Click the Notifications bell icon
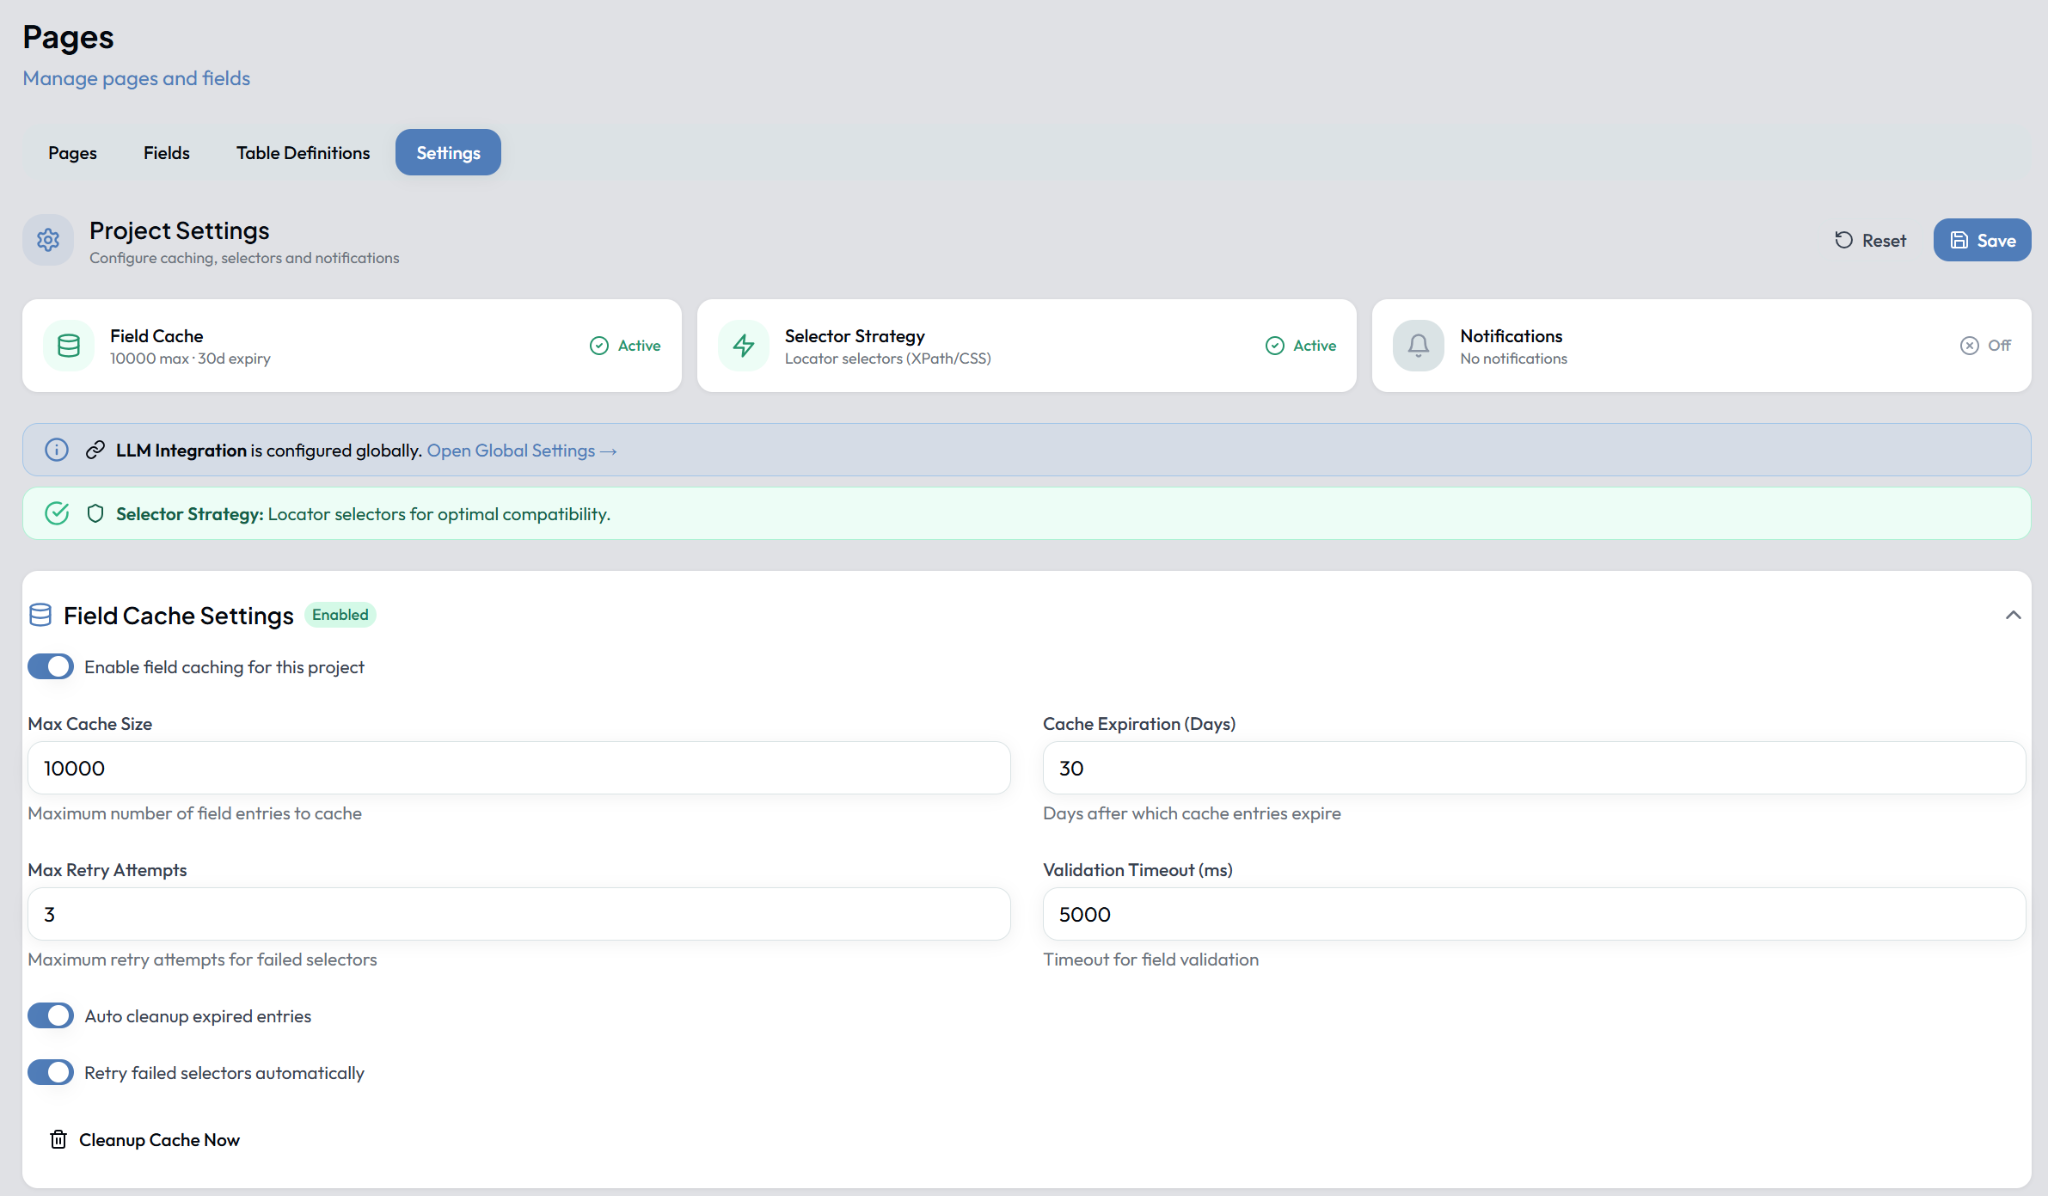The image size is (2048, 1196). click(1418, 346)
